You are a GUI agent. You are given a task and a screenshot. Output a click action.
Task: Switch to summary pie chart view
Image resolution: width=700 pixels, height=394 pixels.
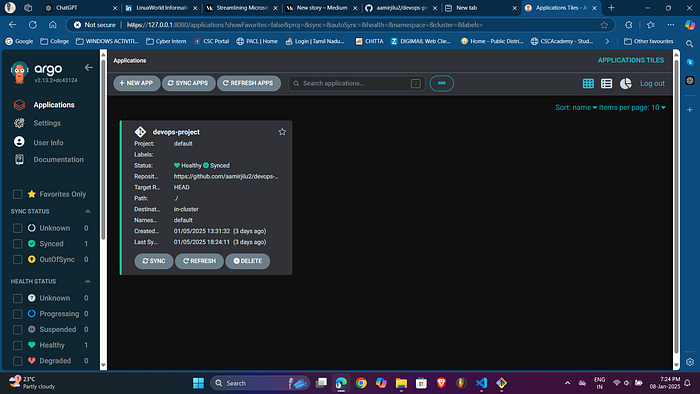(x=625, y=83)
